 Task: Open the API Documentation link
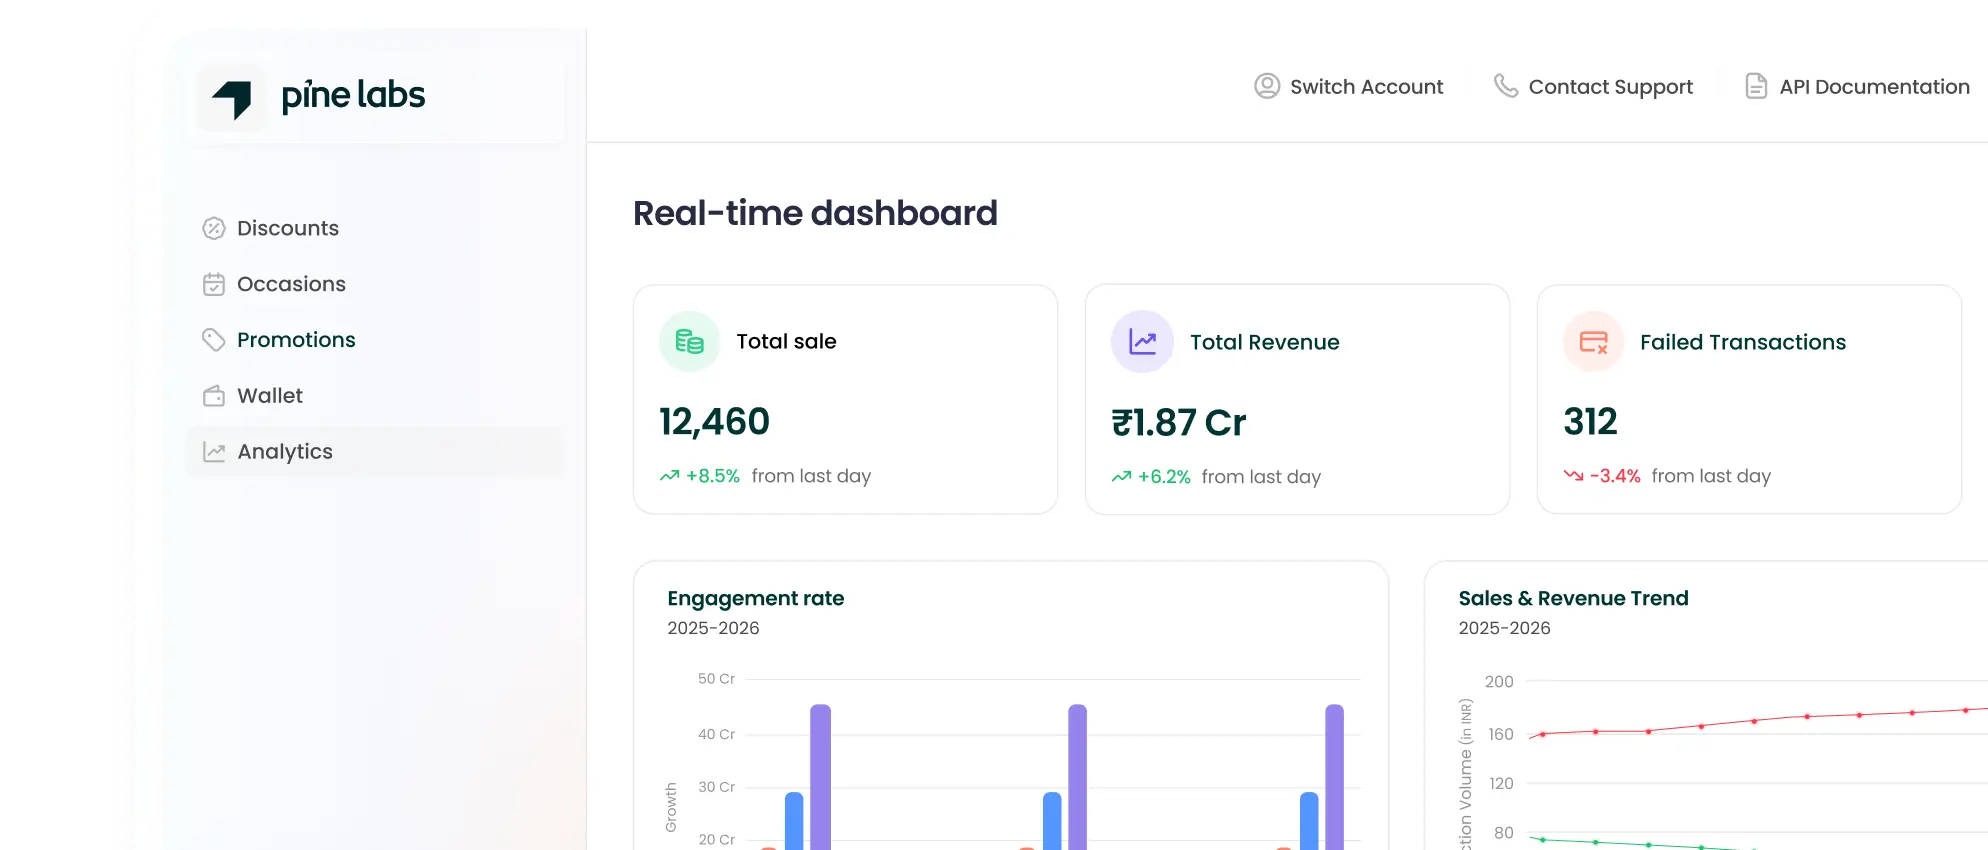(1857, 86)
